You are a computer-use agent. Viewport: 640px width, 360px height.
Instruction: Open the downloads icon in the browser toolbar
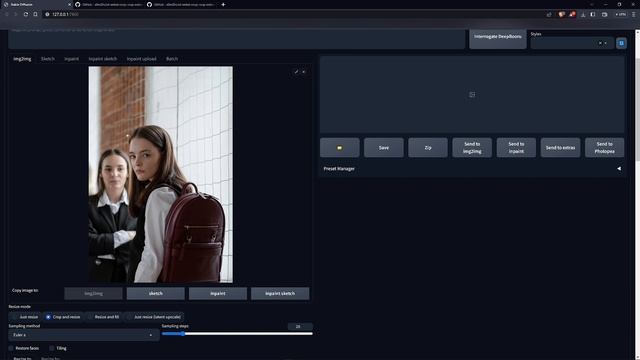coord(583,14)
